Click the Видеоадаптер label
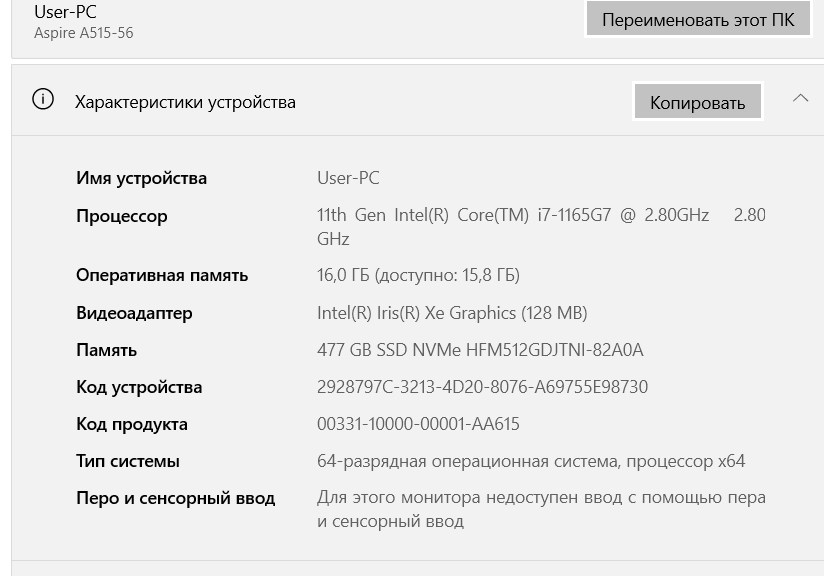 [x=134, y=313]
